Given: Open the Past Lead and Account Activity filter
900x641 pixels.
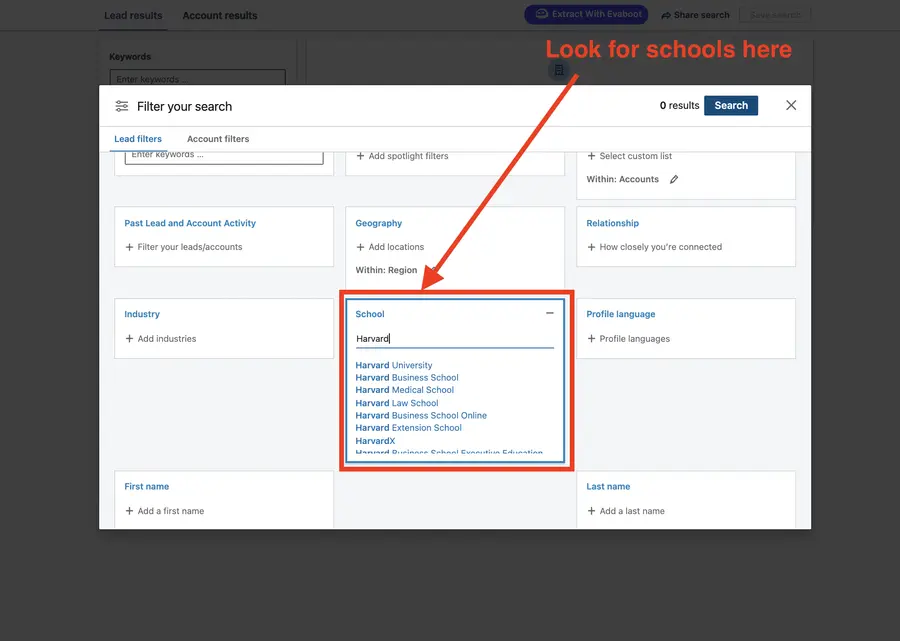Looking at the screenshot, I should coord(190,223).
